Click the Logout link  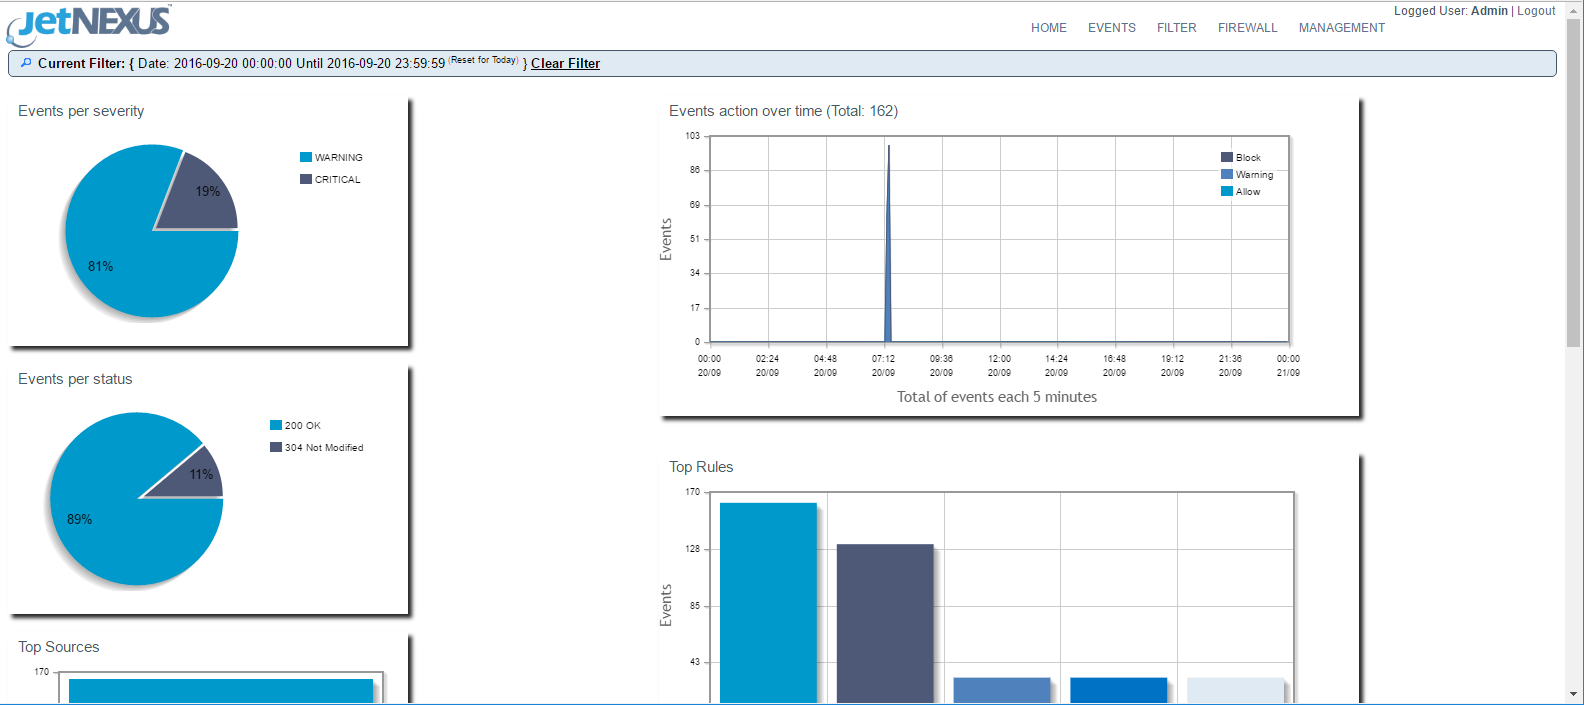click(x=1536, y=11)
